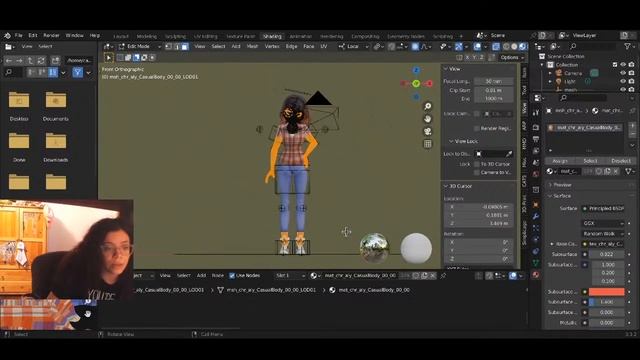Select the tweak tool in viewport toolbar
Screen dimensions: 640x360
click(109, 58)
